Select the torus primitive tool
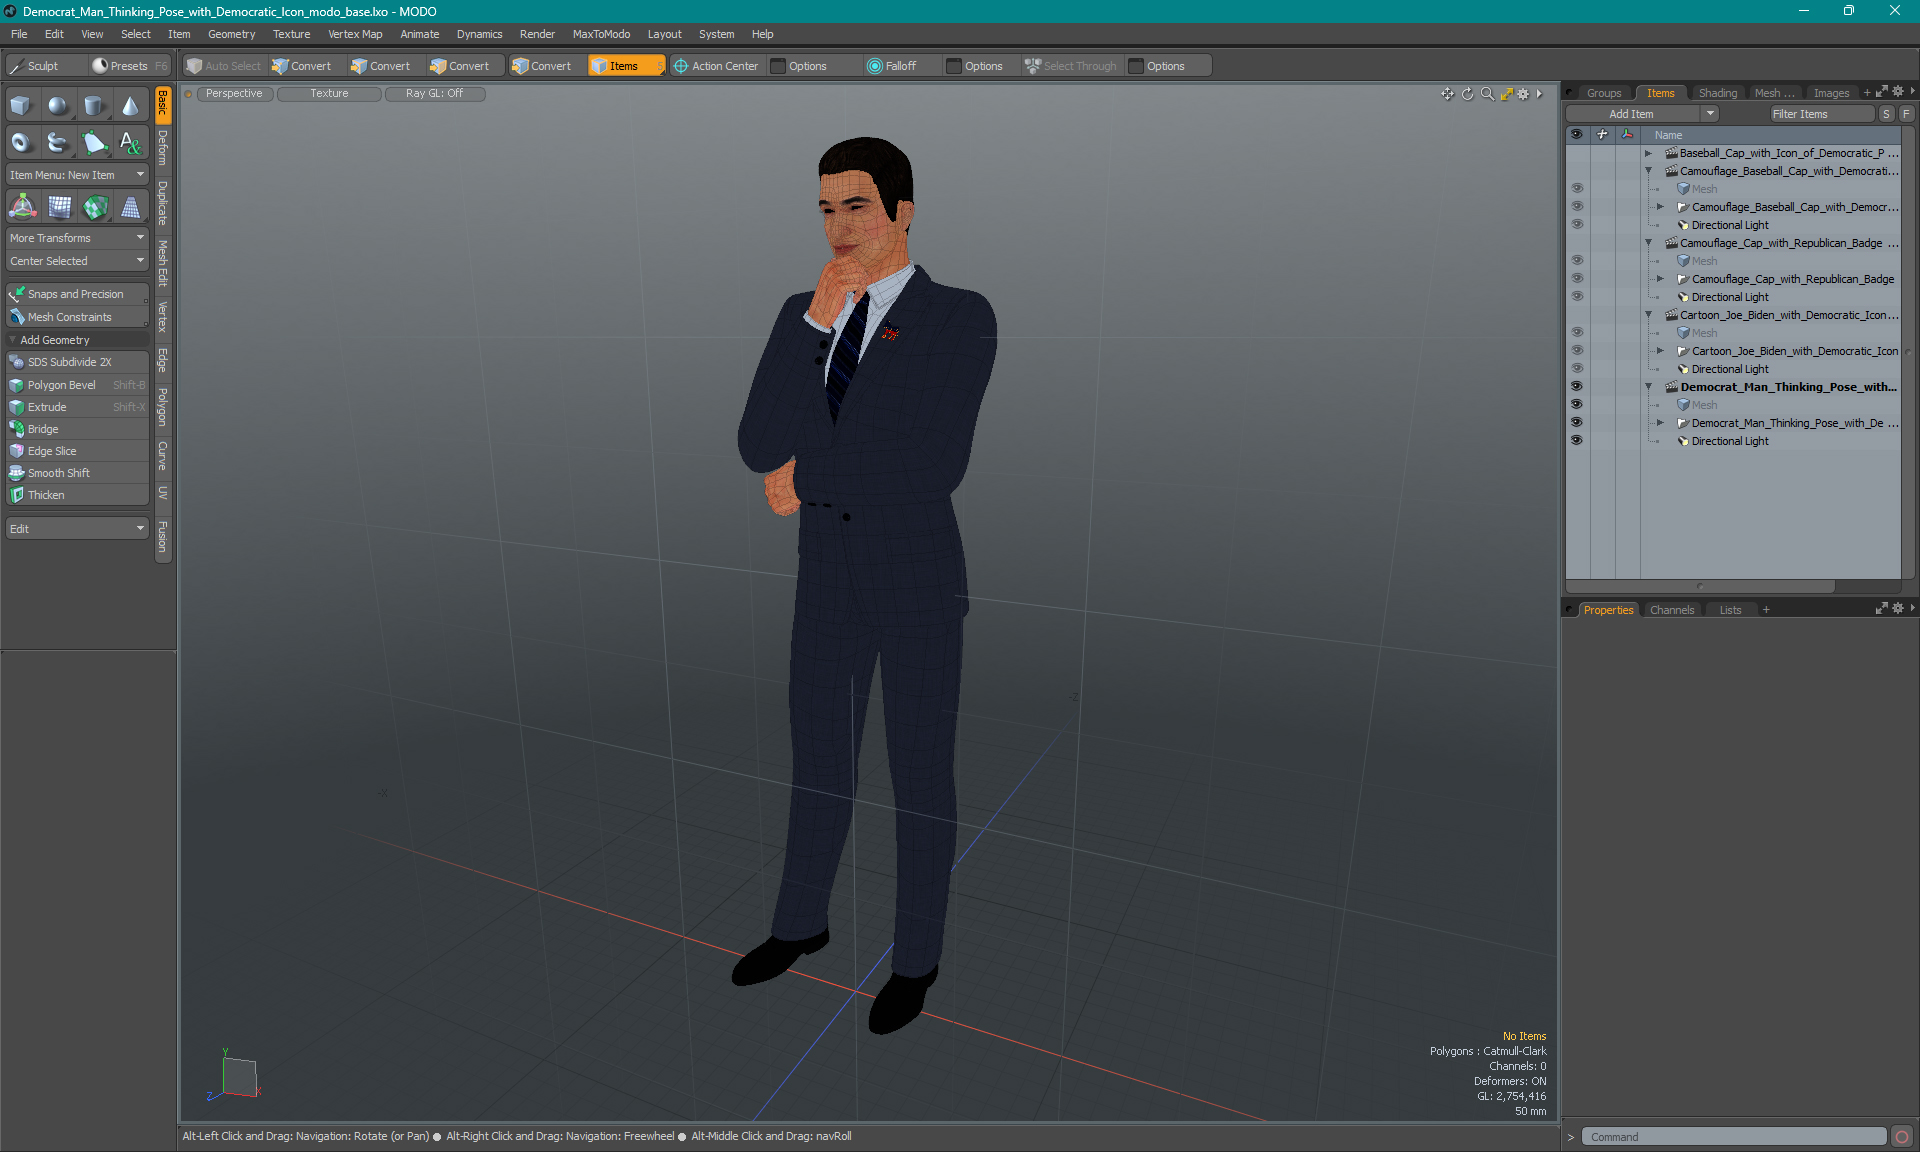 21,143
